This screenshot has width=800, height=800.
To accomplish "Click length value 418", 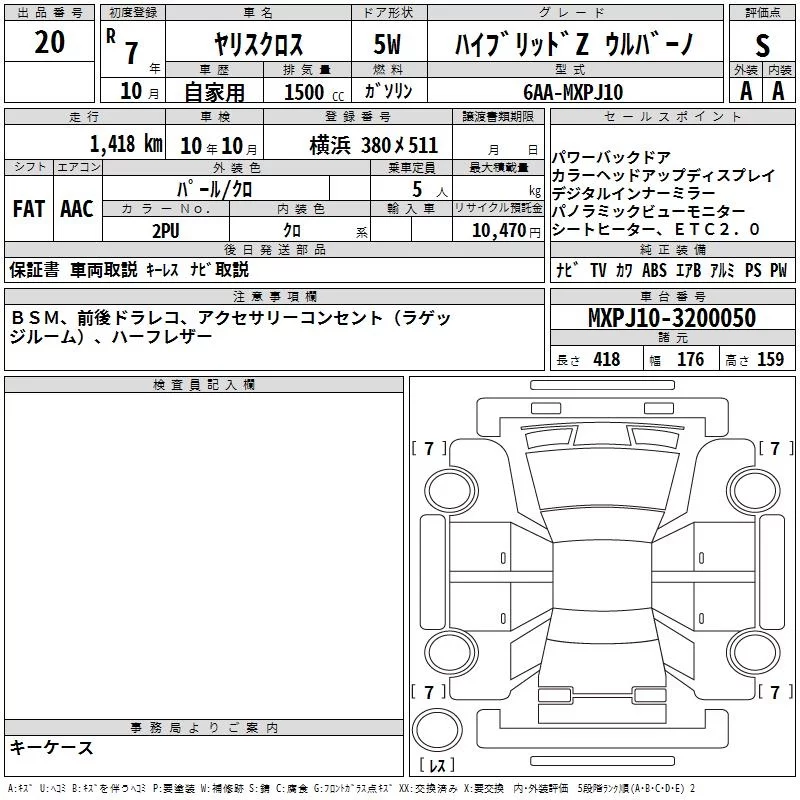I will tap(607, 359).
